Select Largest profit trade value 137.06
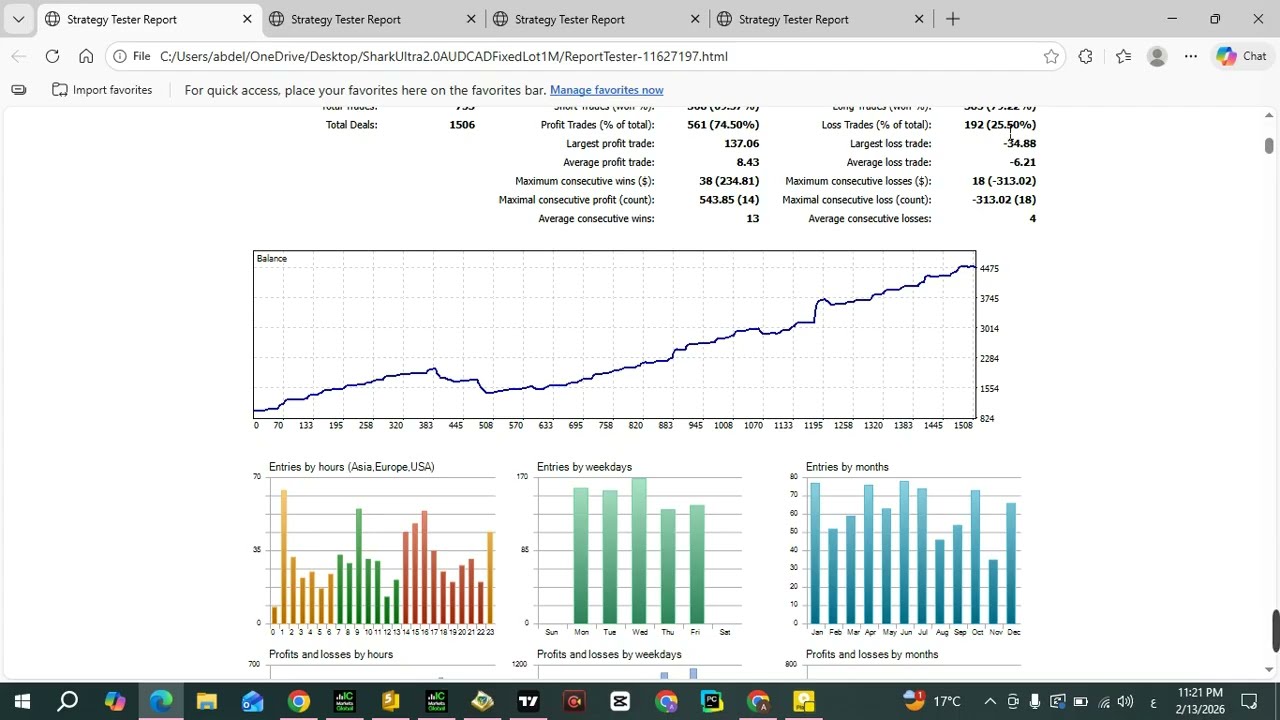The image size is (1280, 720). point(741,144)
